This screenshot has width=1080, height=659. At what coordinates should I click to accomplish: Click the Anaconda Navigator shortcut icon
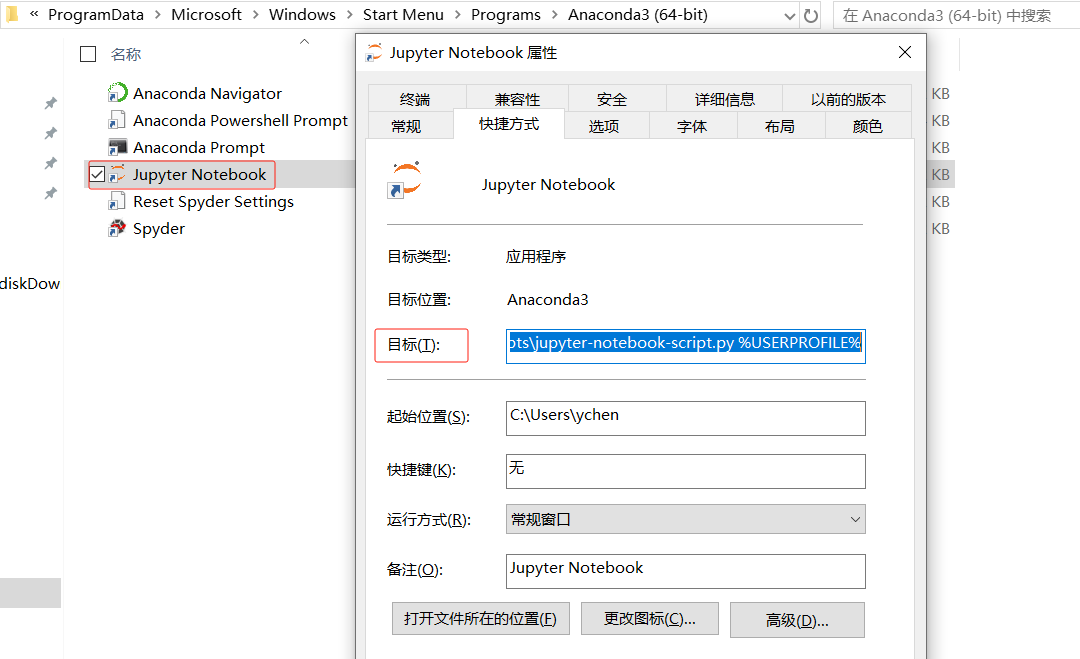[118, 92]
